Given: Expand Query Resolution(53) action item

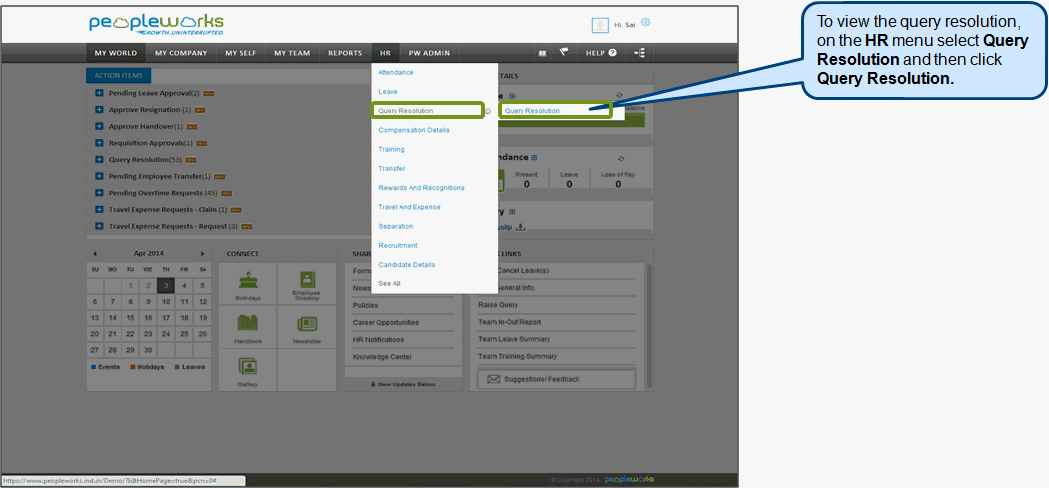Looking at the screenshot, I should pyautogui.click(x=99, y=160).
